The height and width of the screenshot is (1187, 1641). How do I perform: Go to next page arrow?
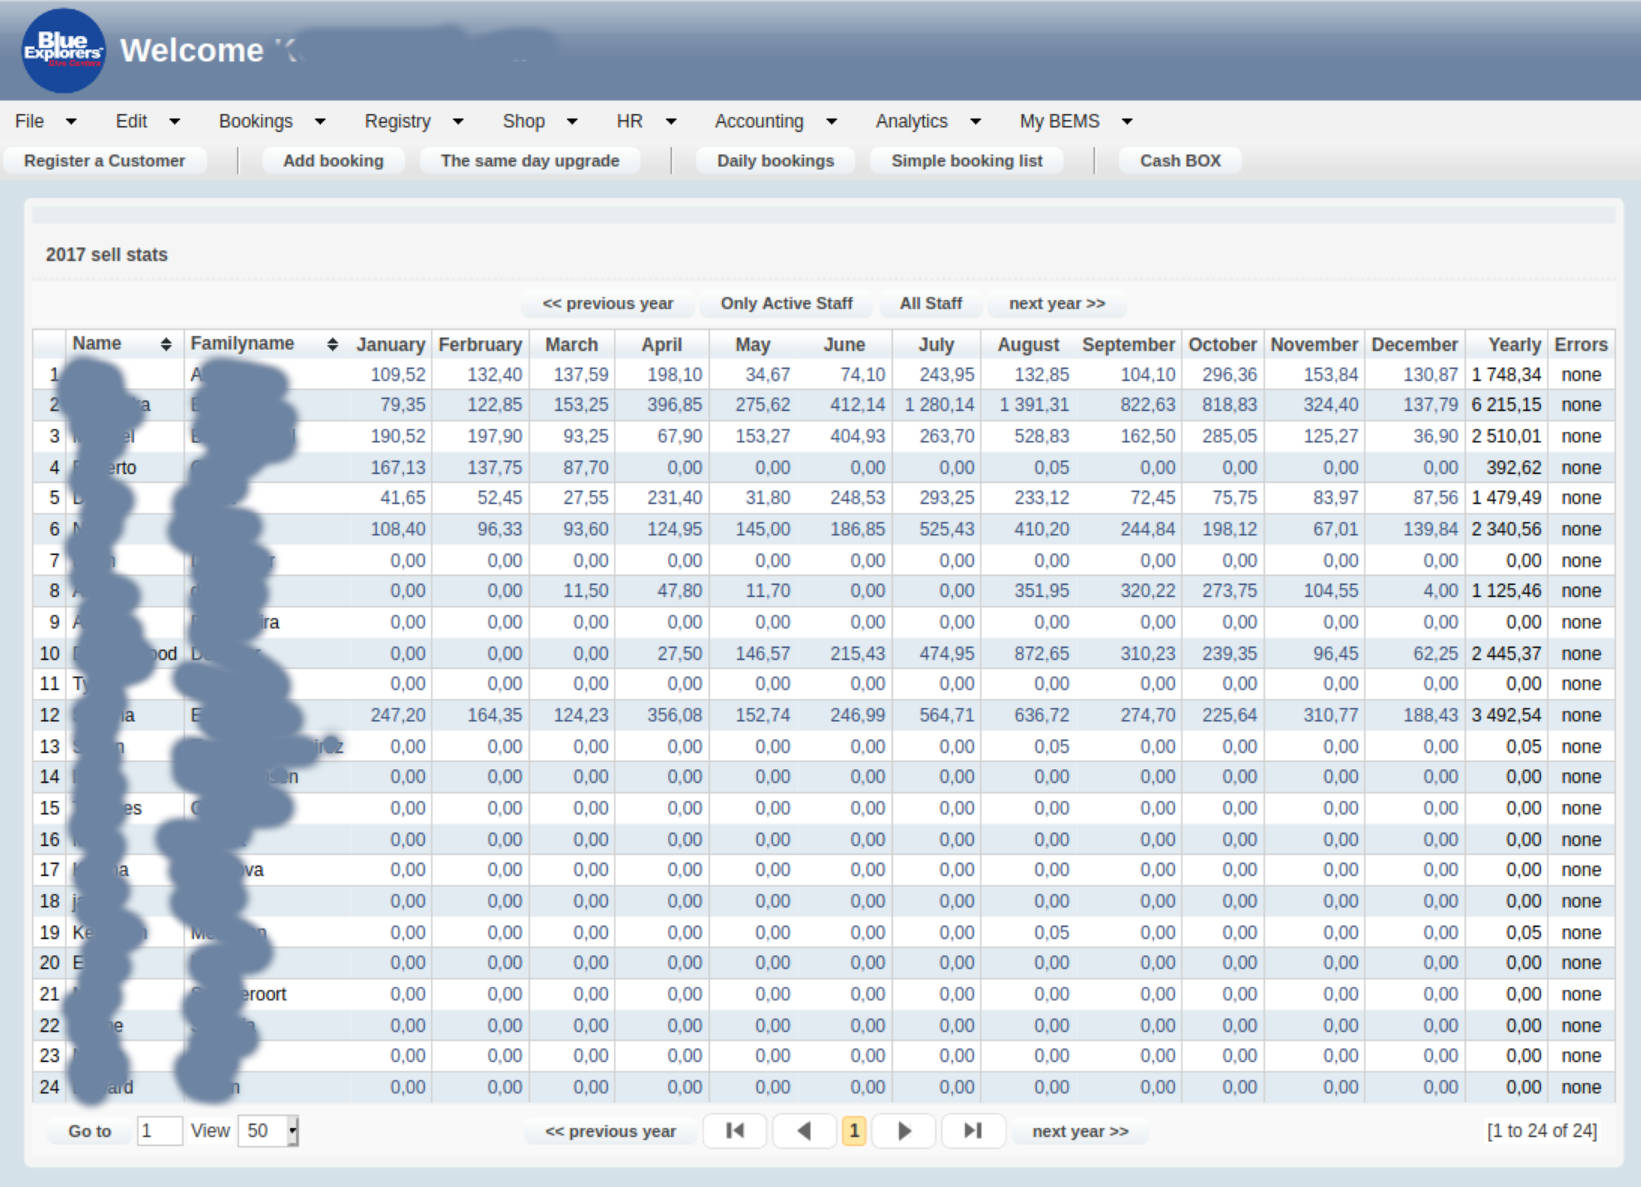pos(904,1131)
